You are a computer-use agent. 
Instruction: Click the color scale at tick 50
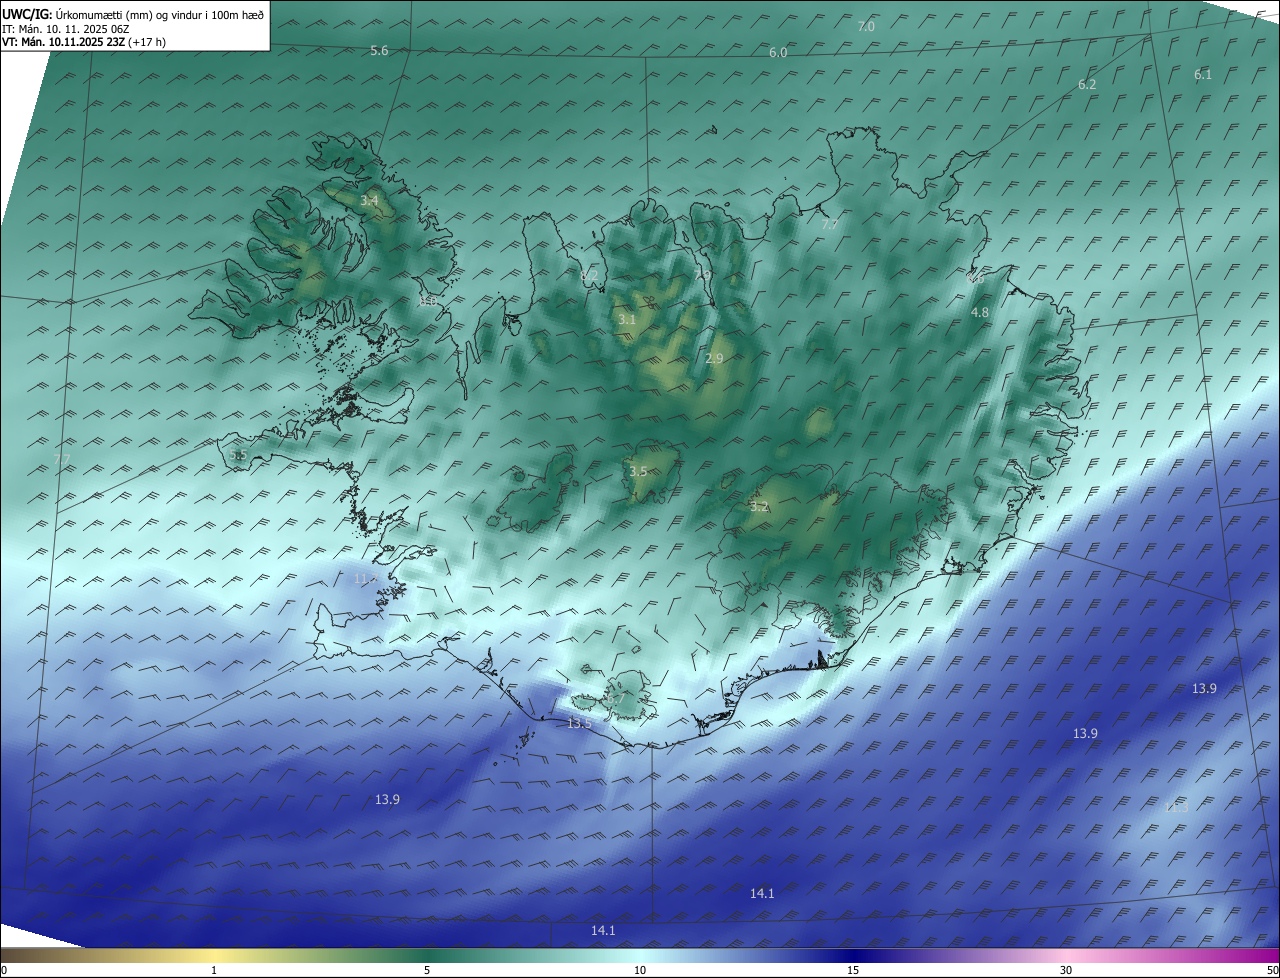pyautogui.click(x=1272, y=970)
